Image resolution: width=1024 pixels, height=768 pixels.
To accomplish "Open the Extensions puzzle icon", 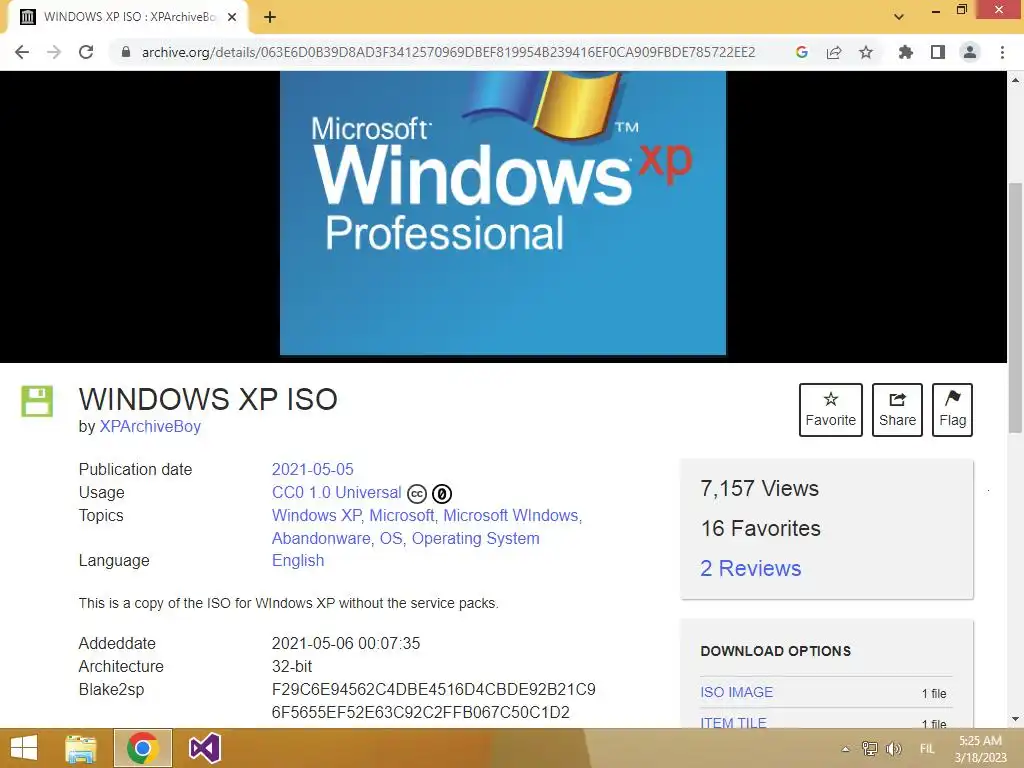I will (905, 52).
